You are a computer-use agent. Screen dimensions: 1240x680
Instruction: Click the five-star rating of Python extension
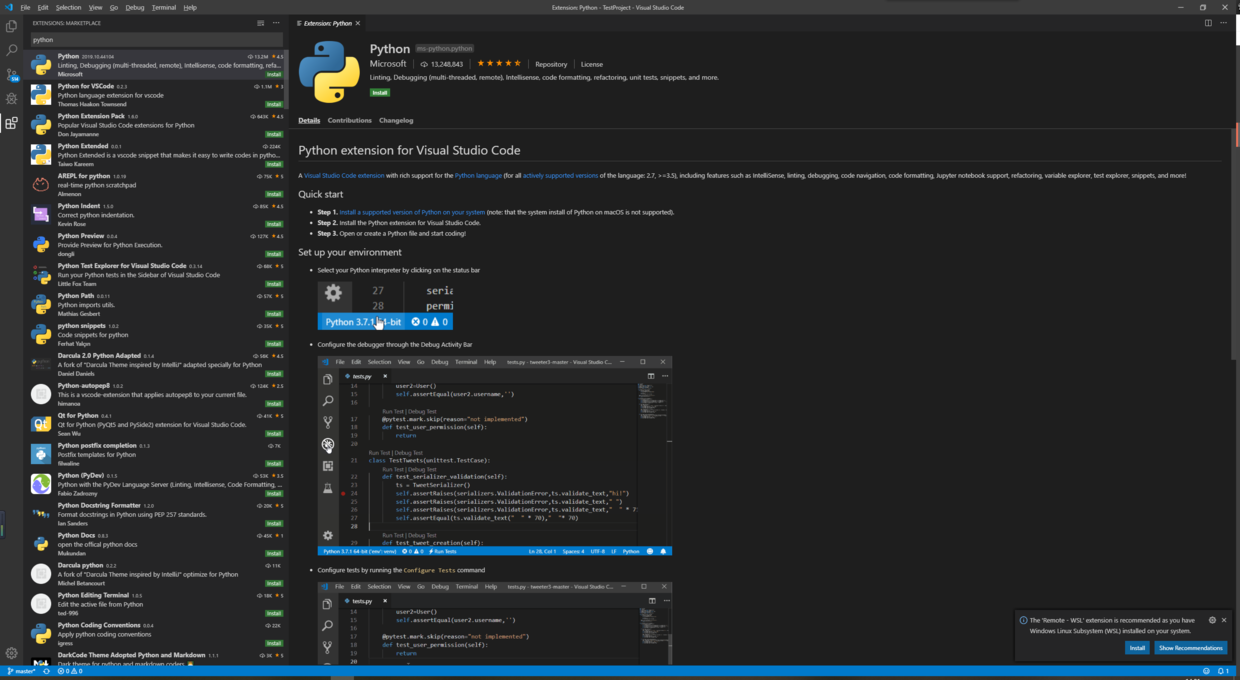(x=499, y=64)
